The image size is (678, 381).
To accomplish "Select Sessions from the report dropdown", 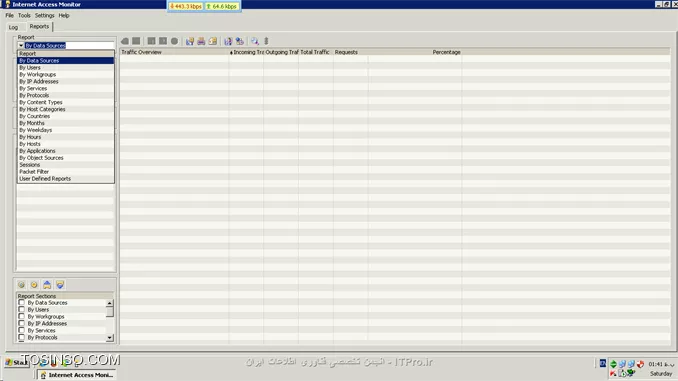I will click(66, 164).
